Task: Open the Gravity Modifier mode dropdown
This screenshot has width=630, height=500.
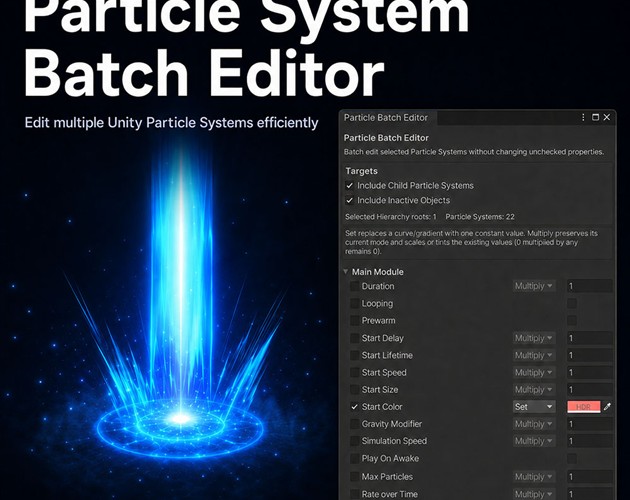Action: point(534,424)
